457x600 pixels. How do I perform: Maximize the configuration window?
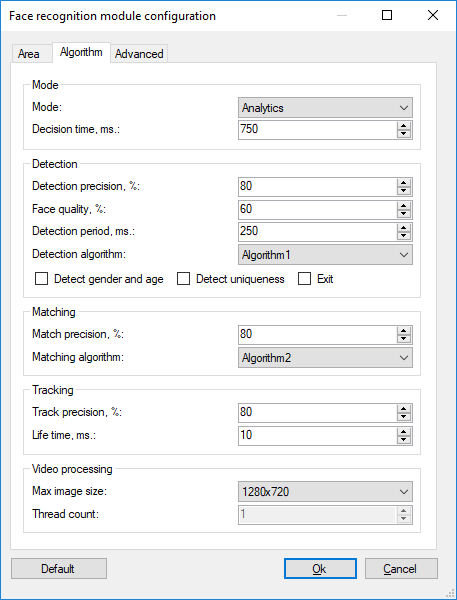387,15
